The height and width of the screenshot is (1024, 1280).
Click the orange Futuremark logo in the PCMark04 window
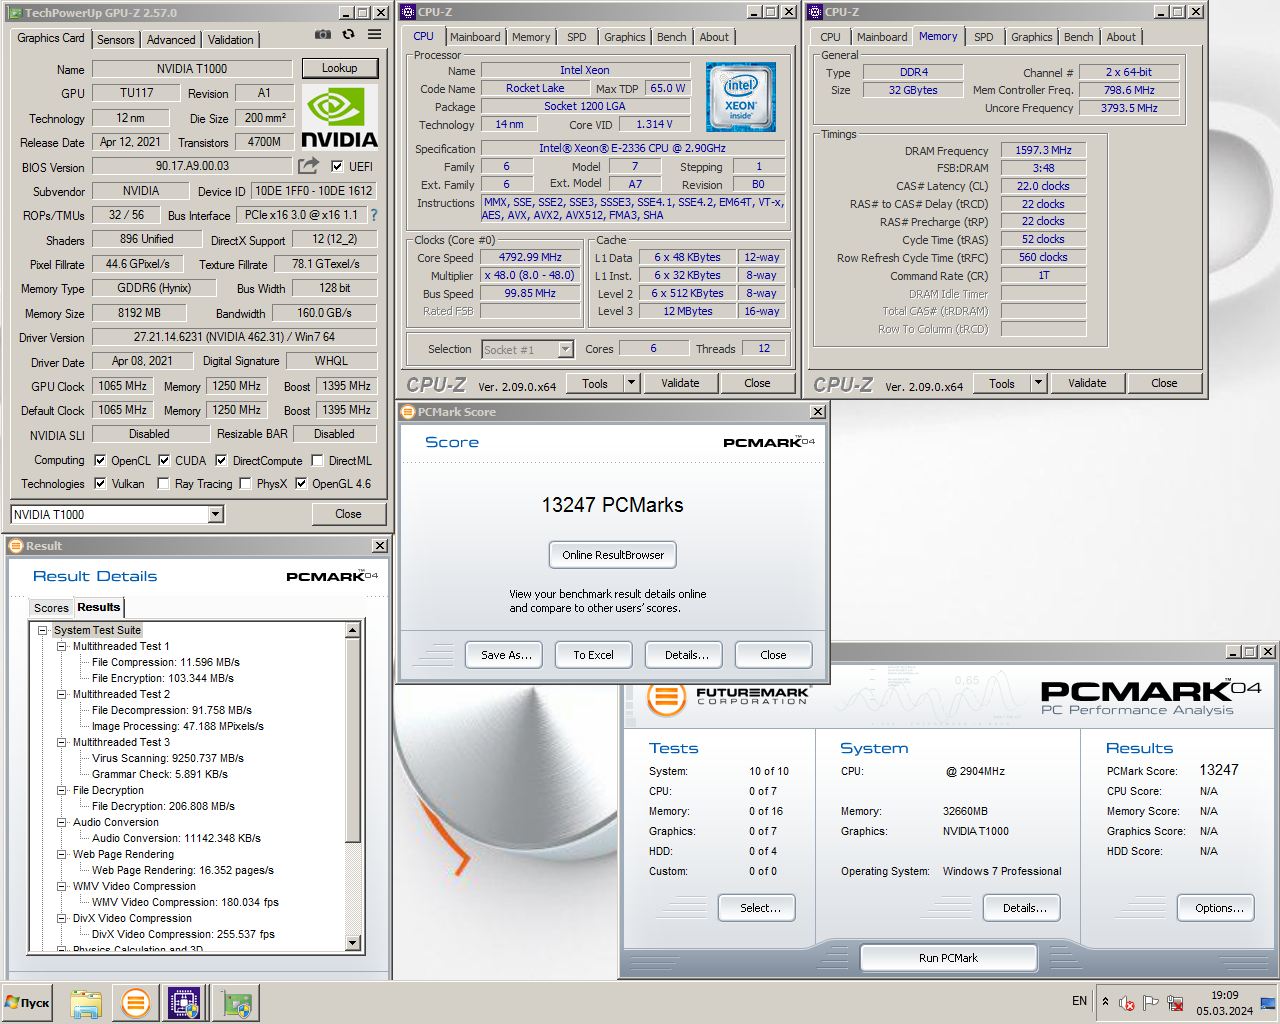tap(666, 696)
